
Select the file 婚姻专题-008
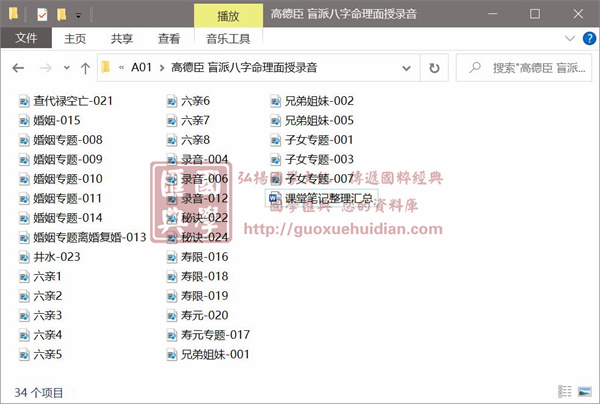tap(61, 140)
